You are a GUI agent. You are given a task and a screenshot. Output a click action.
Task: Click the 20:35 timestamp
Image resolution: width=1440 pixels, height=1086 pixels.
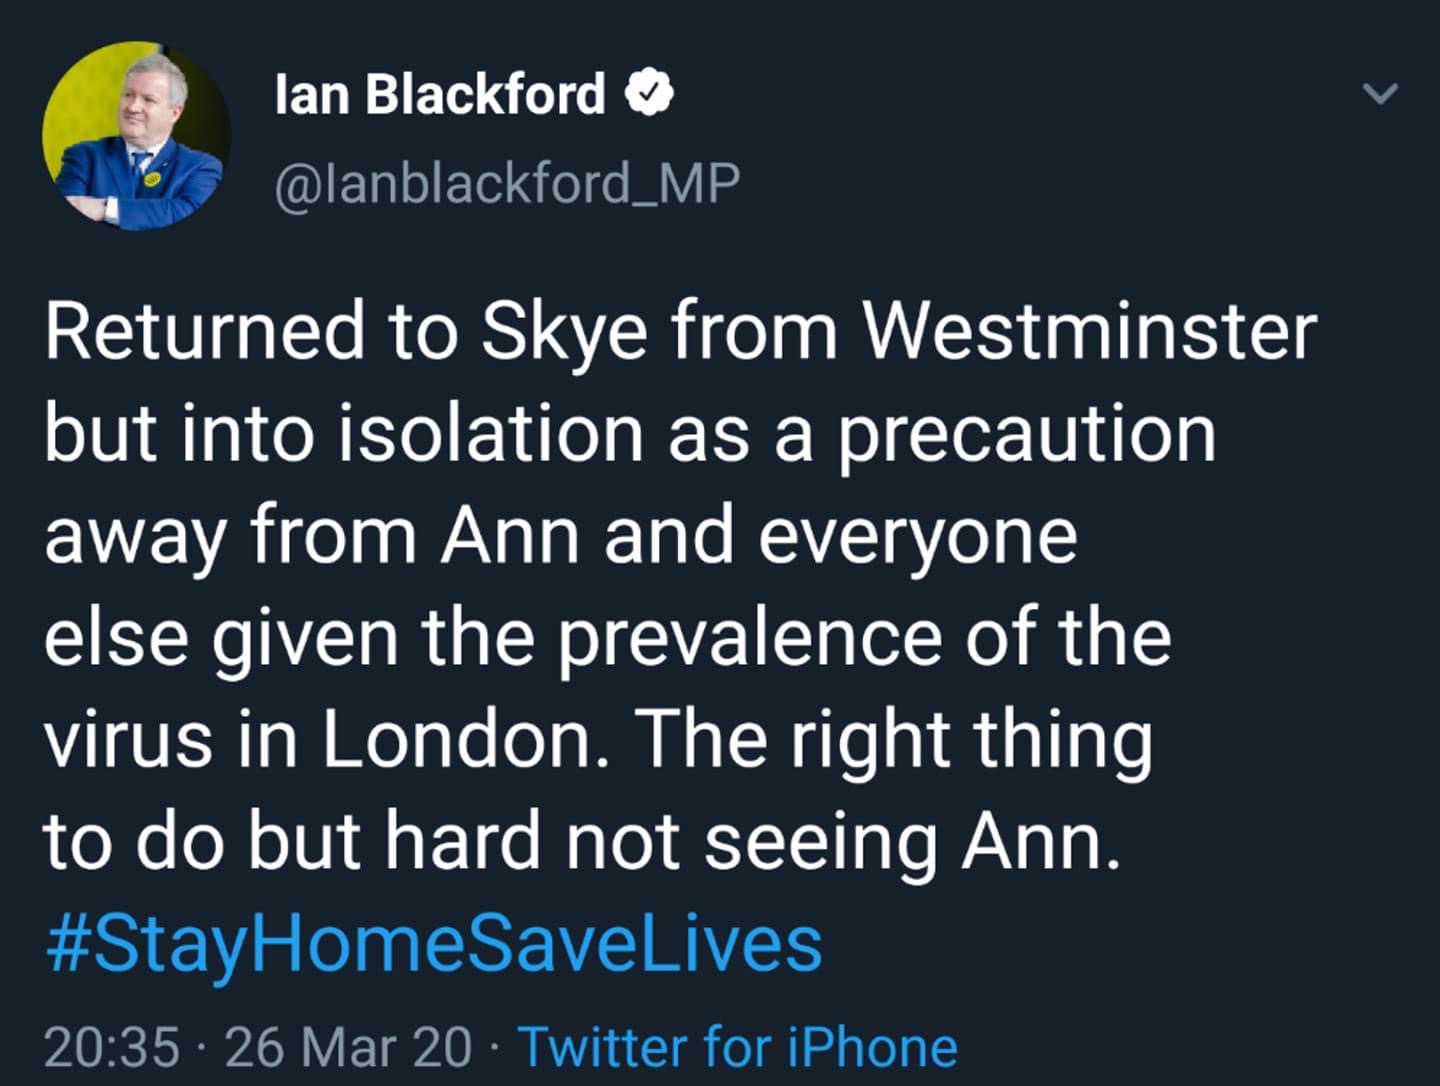point(112,1047)
